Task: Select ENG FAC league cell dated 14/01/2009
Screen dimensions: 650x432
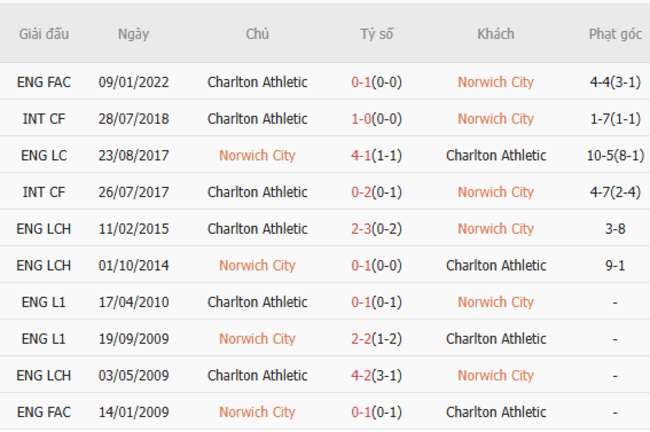Action: (44, 412)
